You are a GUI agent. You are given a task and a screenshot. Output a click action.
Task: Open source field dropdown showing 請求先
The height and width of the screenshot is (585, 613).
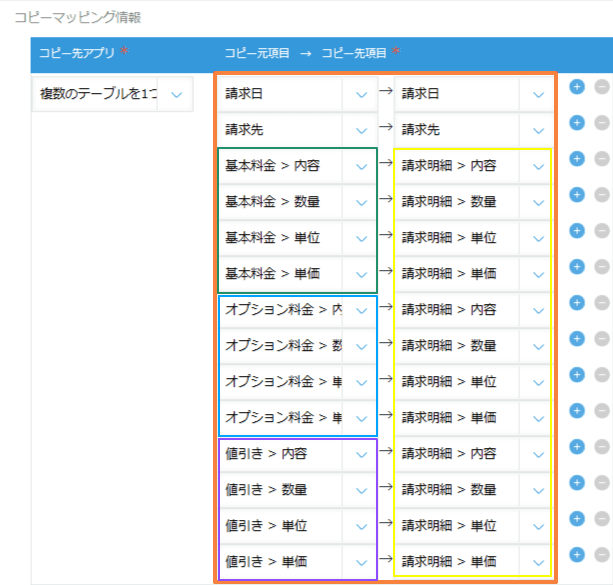(298, 130)
